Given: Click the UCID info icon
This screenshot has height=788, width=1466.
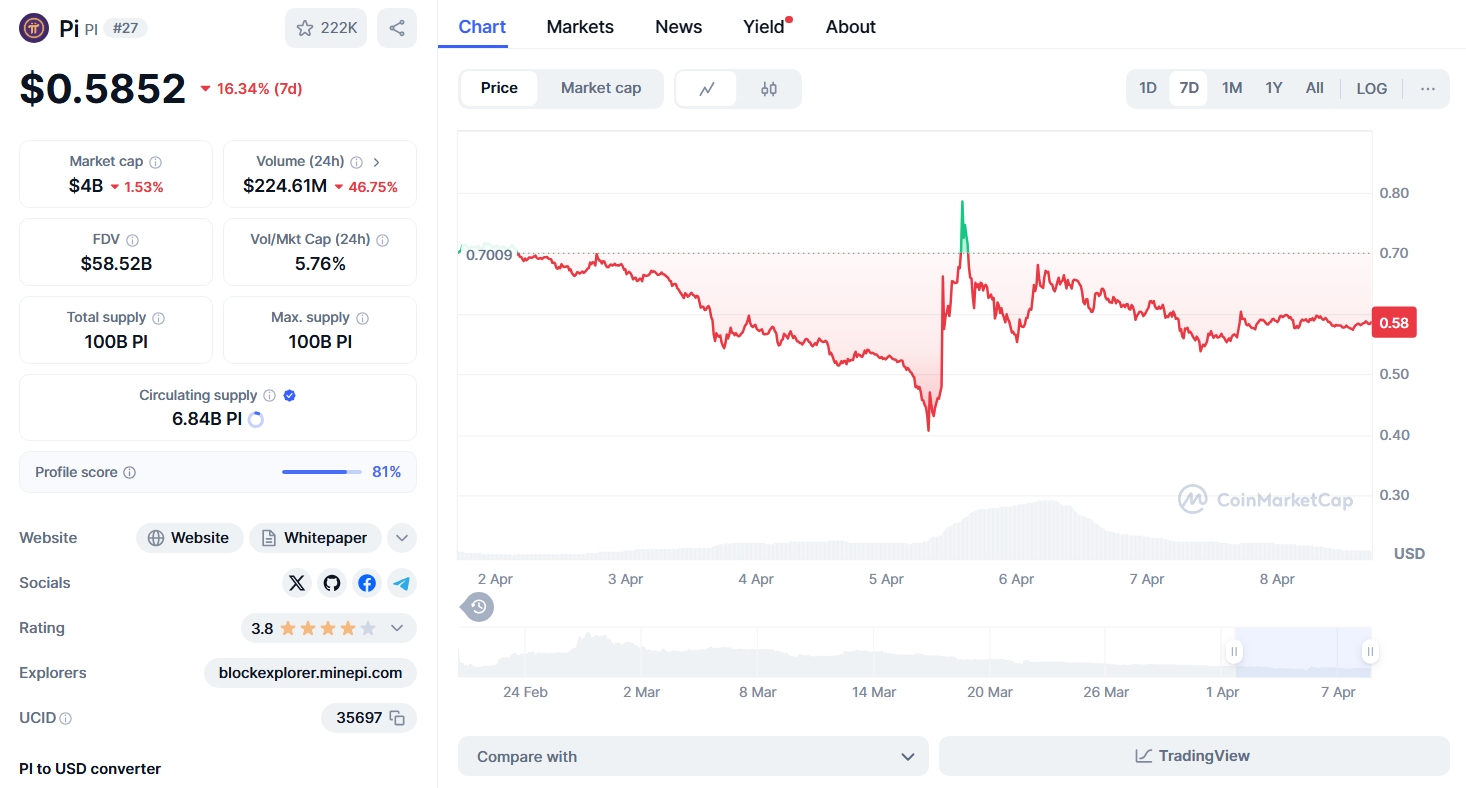Looking at the screenshot, I should click(x=66, y=718).
